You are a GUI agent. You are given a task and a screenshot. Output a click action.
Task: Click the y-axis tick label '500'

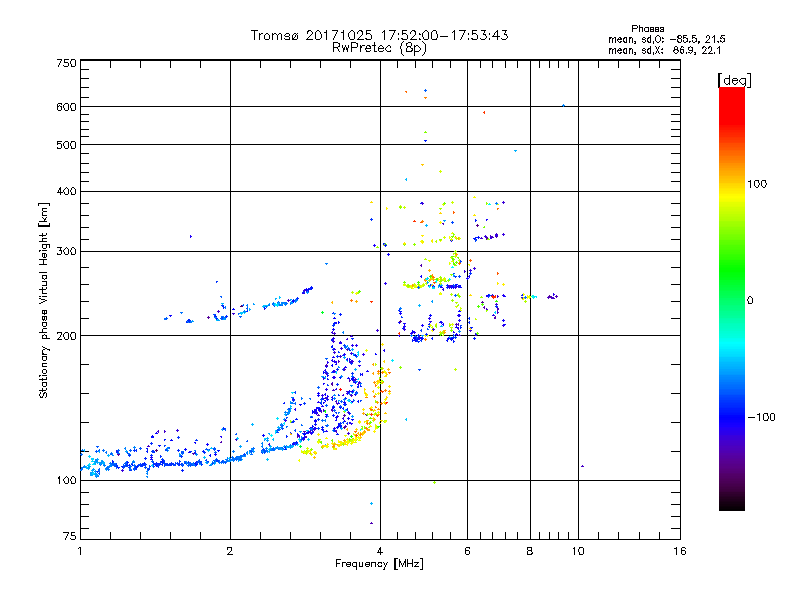(x=66, y=145)
